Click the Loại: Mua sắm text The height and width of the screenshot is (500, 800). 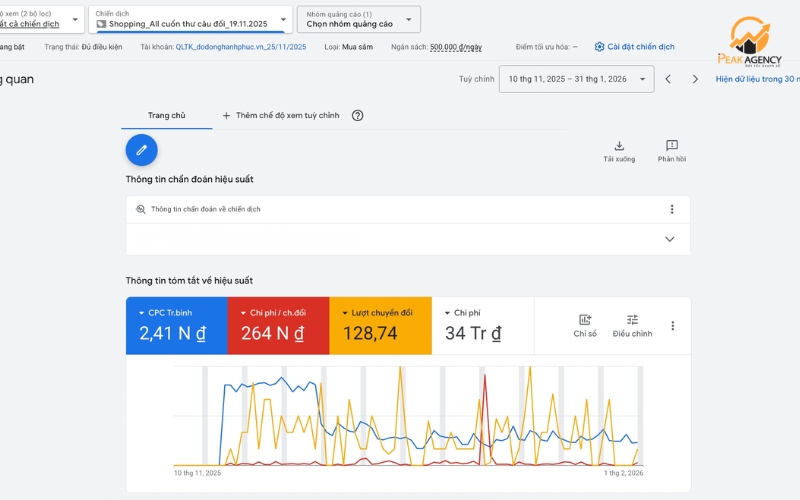pos(348,47)
